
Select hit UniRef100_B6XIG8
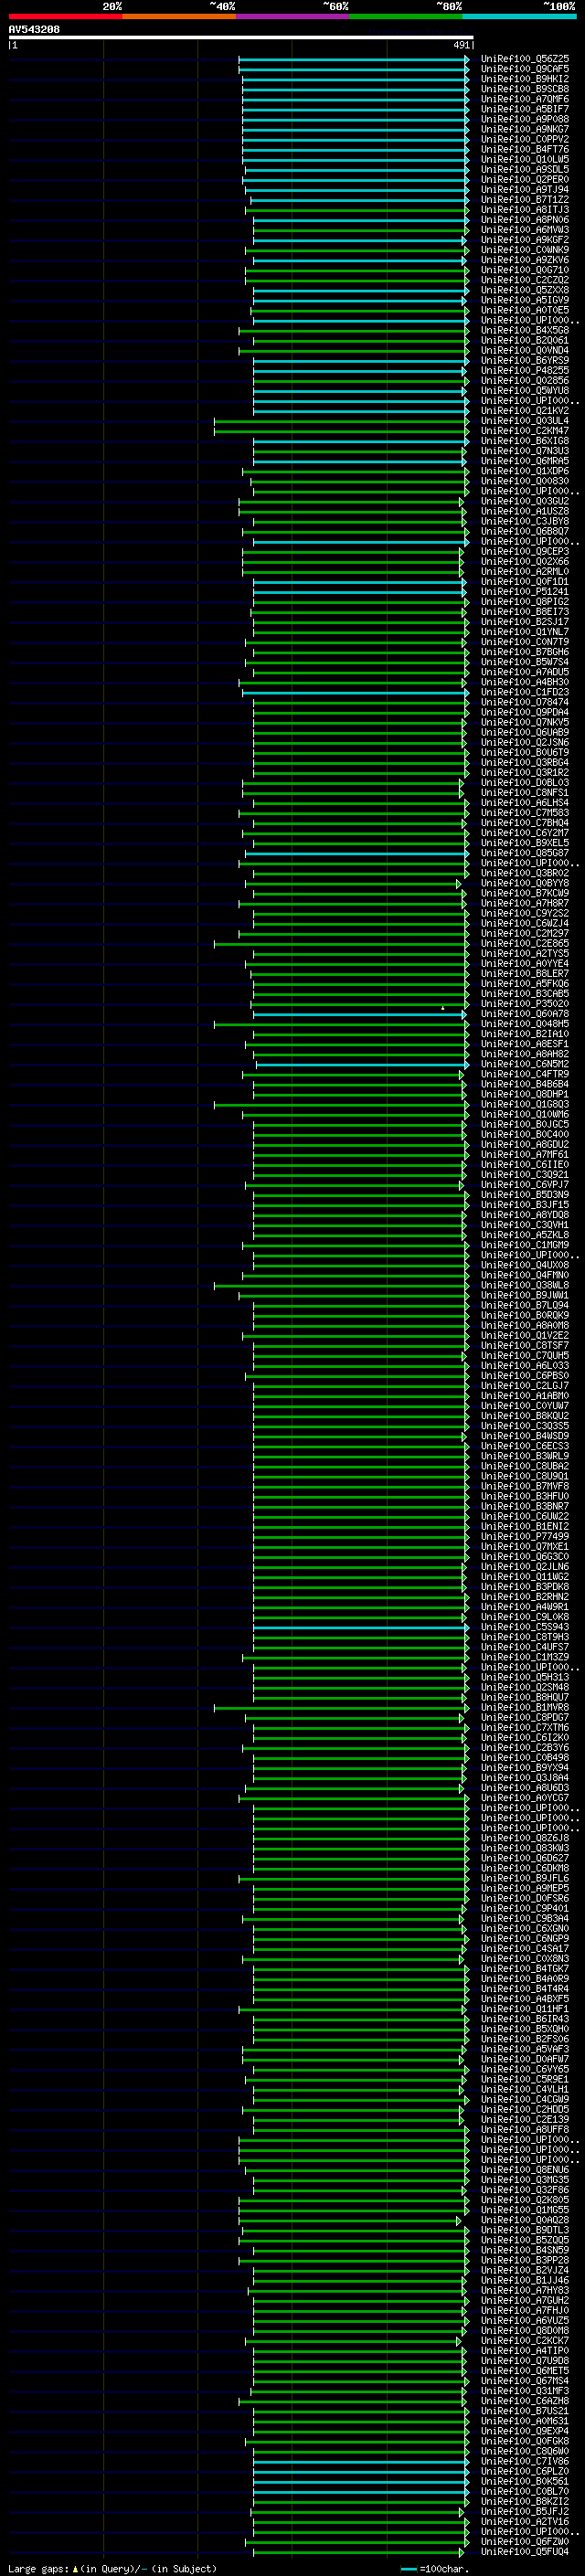click(525, 441)
